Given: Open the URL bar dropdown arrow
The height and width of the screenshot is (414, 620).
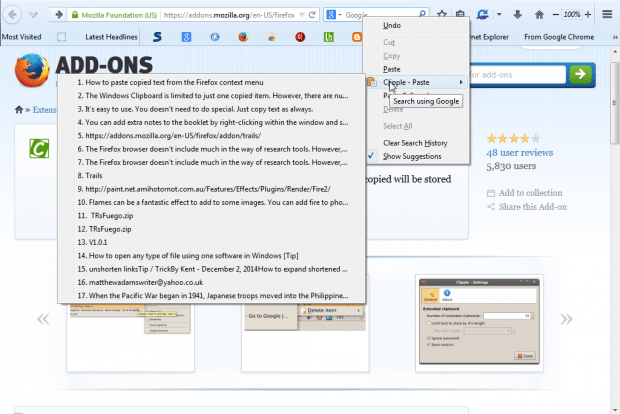Looking at the screenshot, I should point(302,15).
